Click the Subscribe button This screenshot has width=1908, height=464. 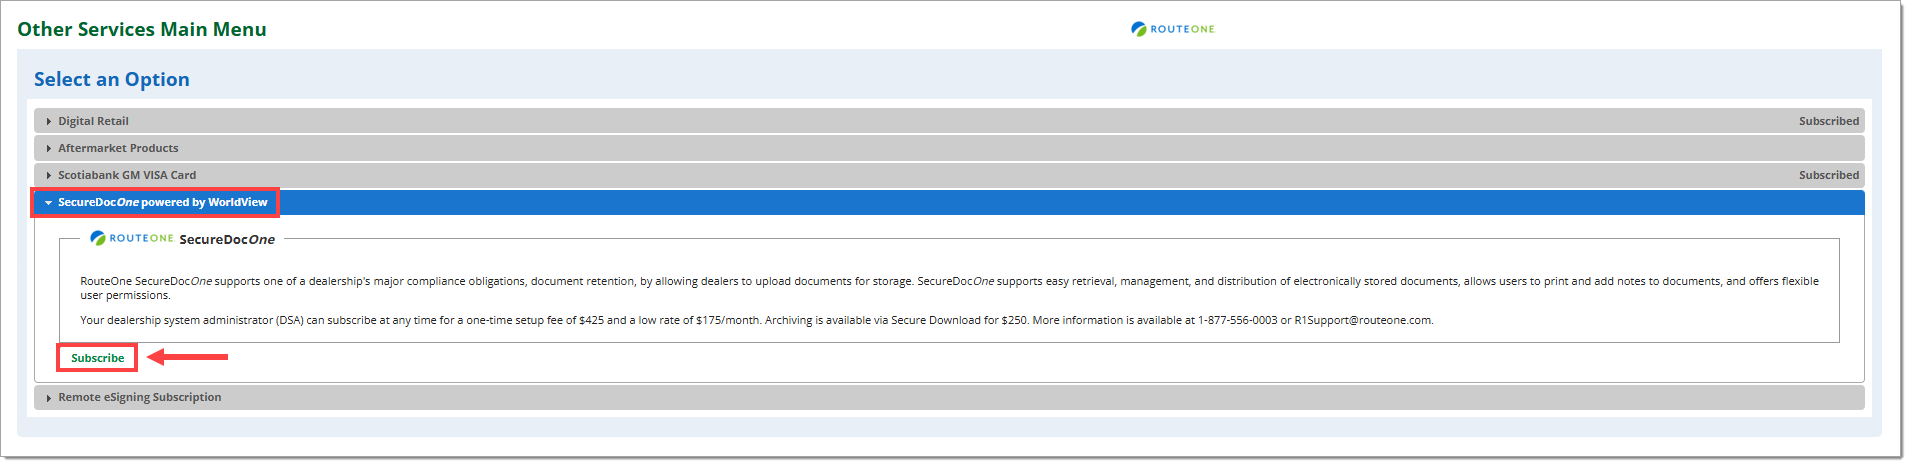(97, 358)
